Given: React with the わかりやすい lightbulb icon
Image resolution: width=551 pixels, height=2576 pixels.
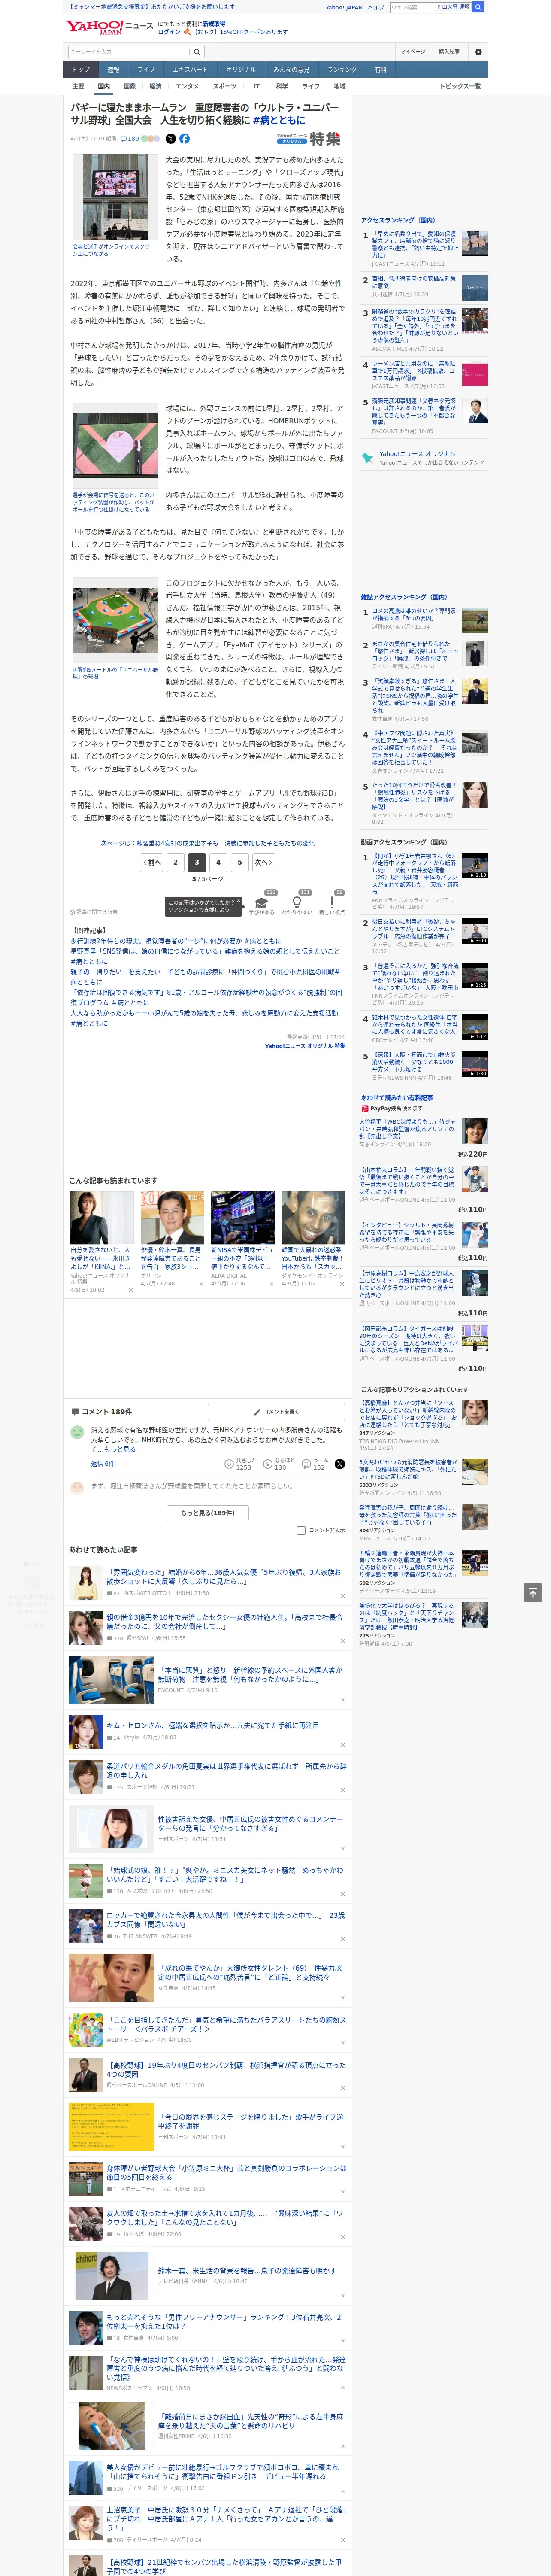Looking at the screenshot, I should (297, 903).
